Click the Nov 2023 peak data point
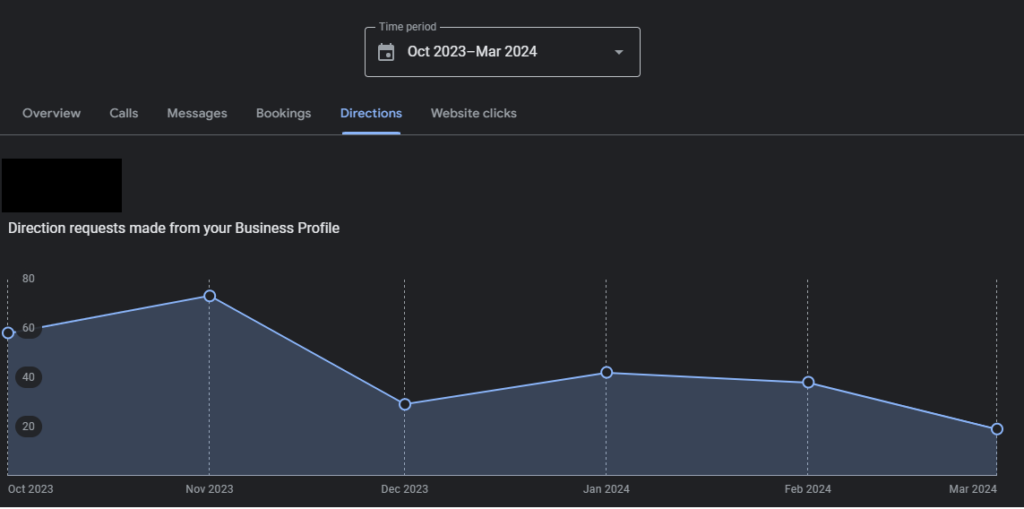 [210, 296]
